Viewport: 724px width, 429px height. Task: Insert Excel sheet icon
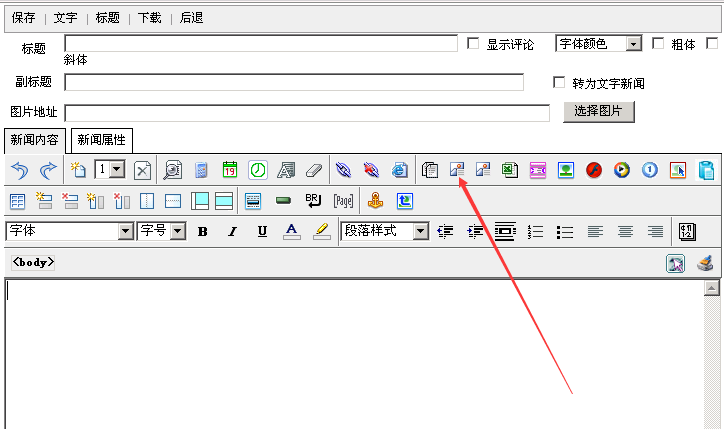click(510, 170)
